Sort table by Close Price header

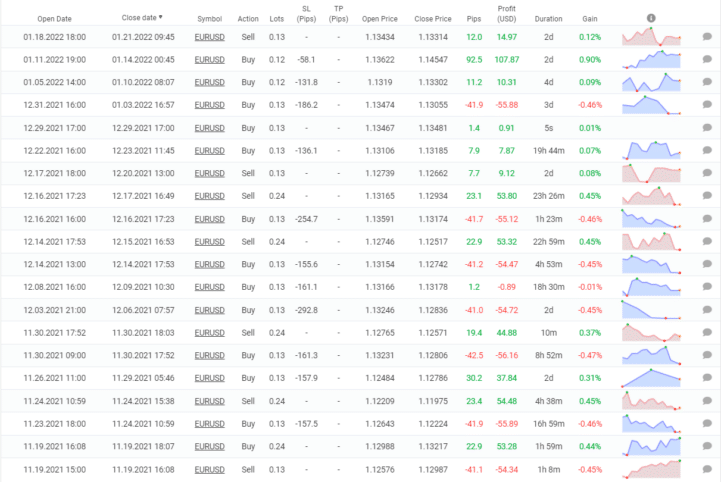click(x=433, y=19)
